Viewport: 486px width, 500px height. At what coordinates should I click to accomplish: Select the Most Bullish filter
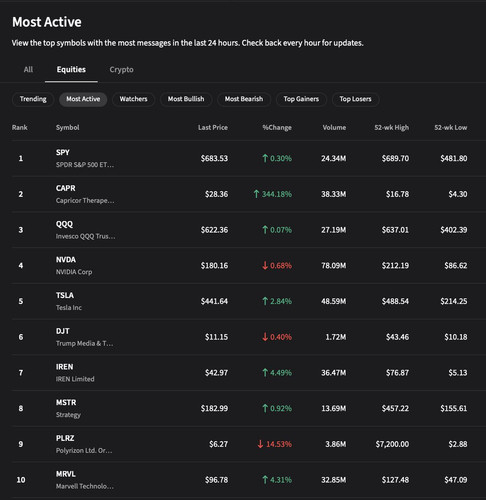pos(186,99)
